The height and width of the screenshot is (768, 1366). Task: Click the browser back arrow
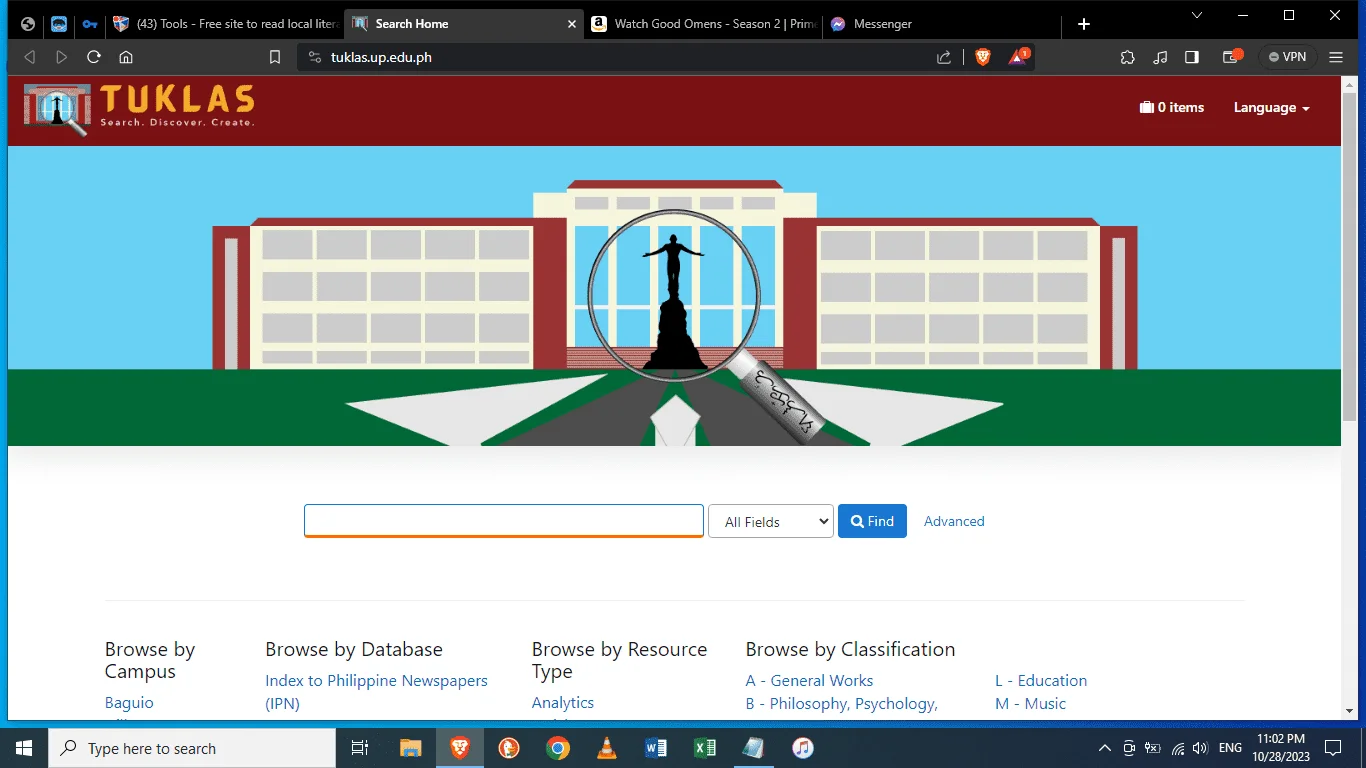pyautogui.click(x=30, y=57)
